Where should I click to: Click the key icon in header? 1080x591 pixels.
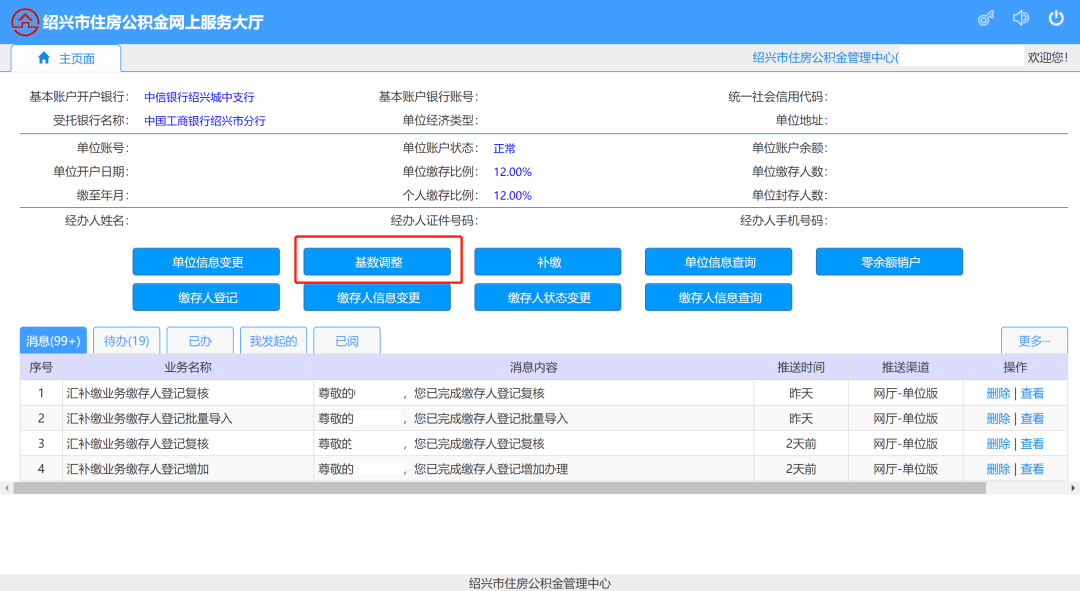coord(986,19)
